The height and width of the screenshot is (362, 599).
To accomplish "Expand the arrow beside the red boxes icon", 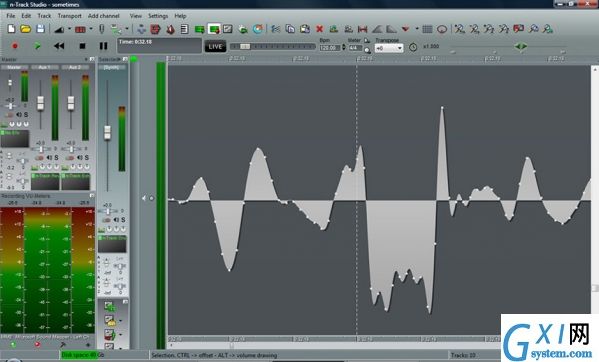I will pyautogui.click(x=91, y=29).
